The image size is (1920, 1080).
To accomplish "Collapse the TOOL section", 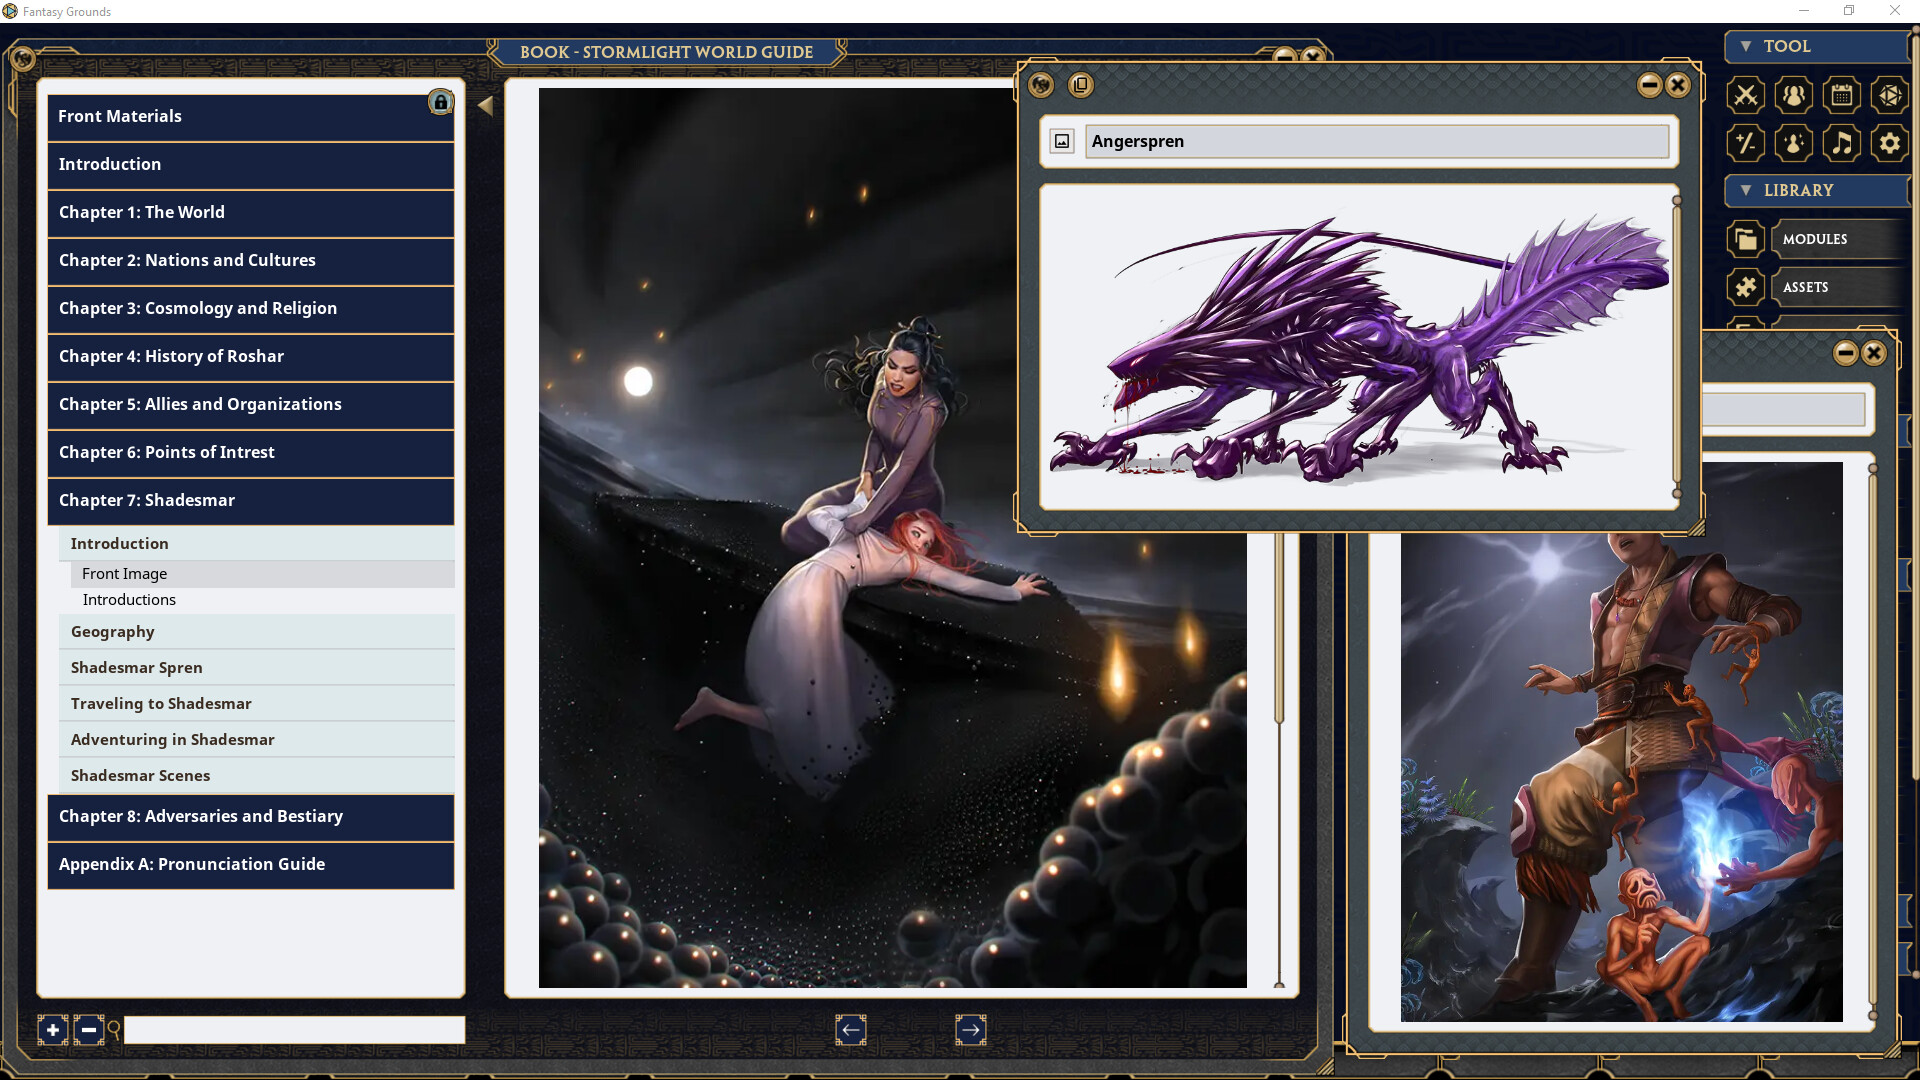I will 1745,46.
